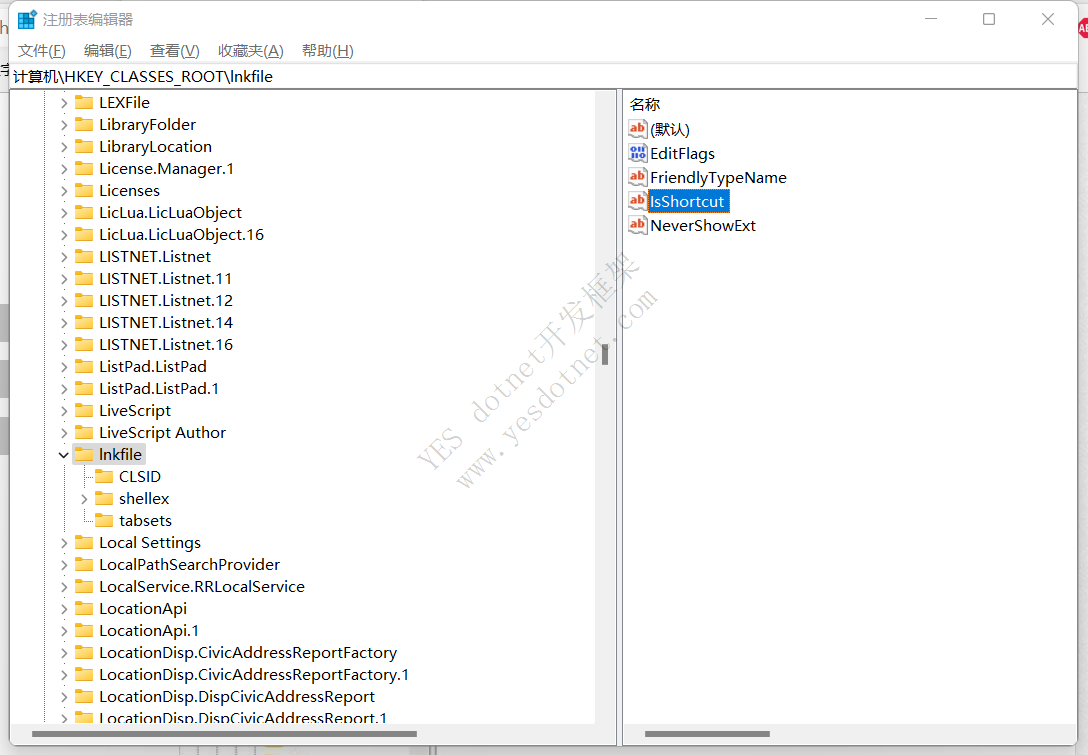Click the tree pane horizontal scrollbar thumb
The image size is (1088, 755).
pyautogui.click(x=224, y=734)
